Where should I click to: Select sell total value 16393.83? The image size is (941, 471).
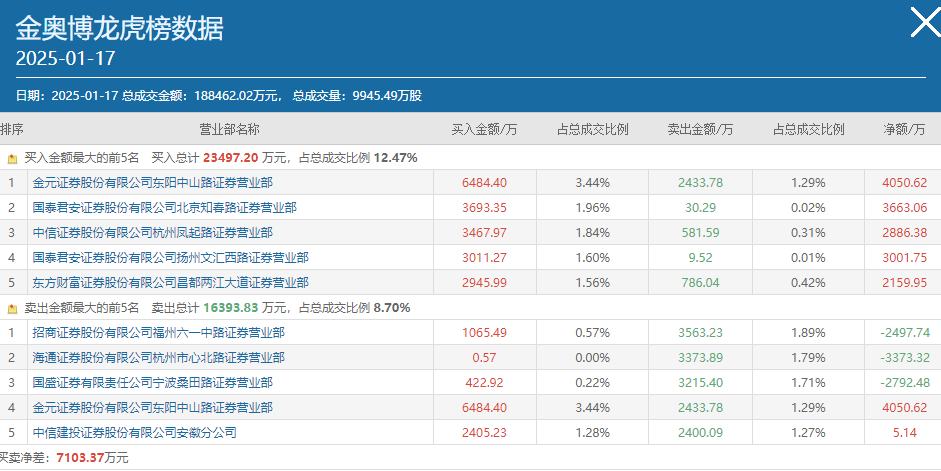click(230, 308)
